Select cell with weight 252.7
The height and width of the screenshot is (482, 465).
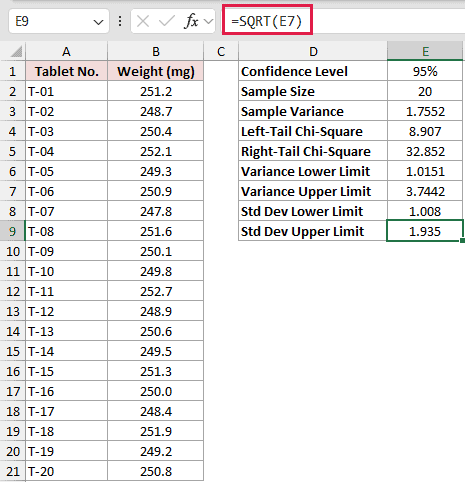[156, 291]
